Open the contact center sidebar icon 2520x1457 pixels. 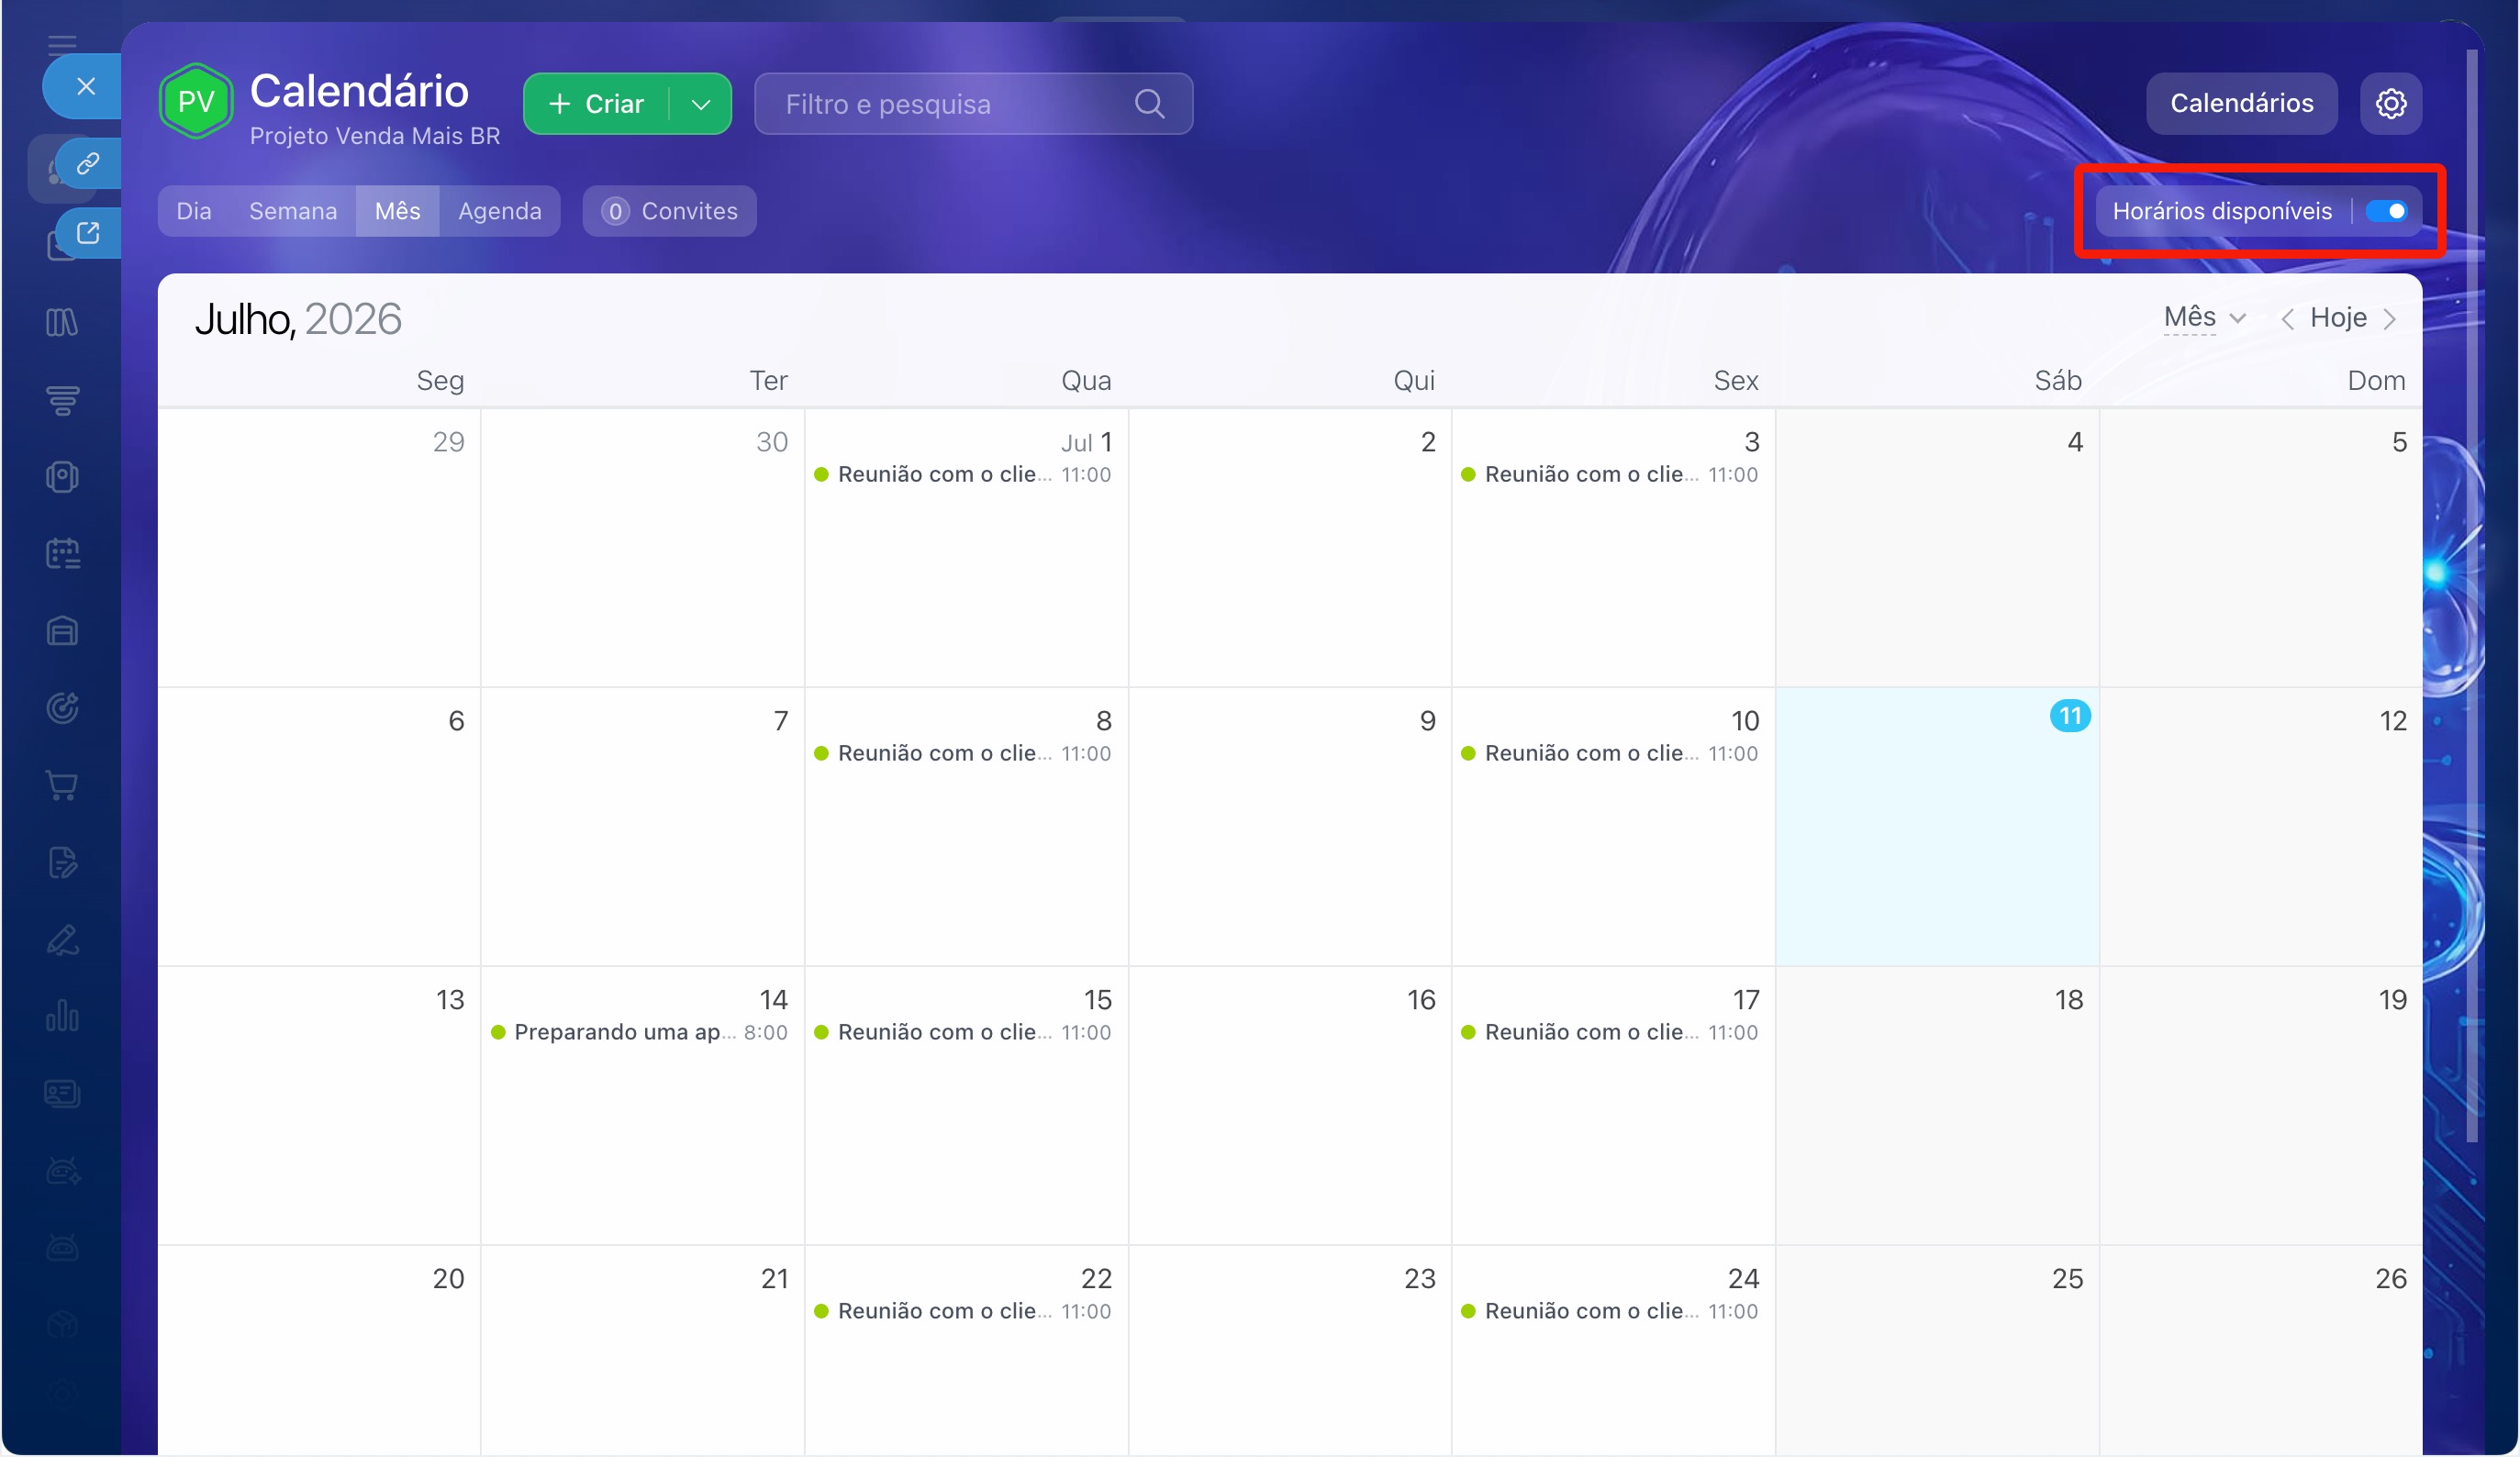(x=62, y=477)
